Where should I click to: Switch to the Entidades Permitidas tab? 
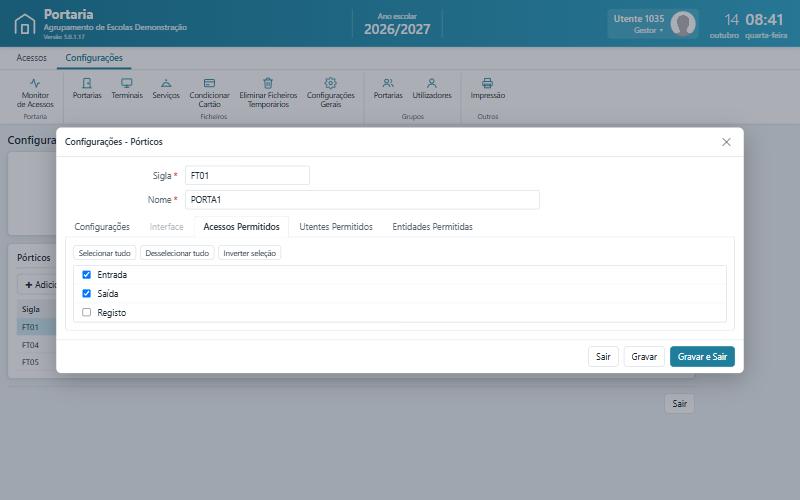[432, 227]
